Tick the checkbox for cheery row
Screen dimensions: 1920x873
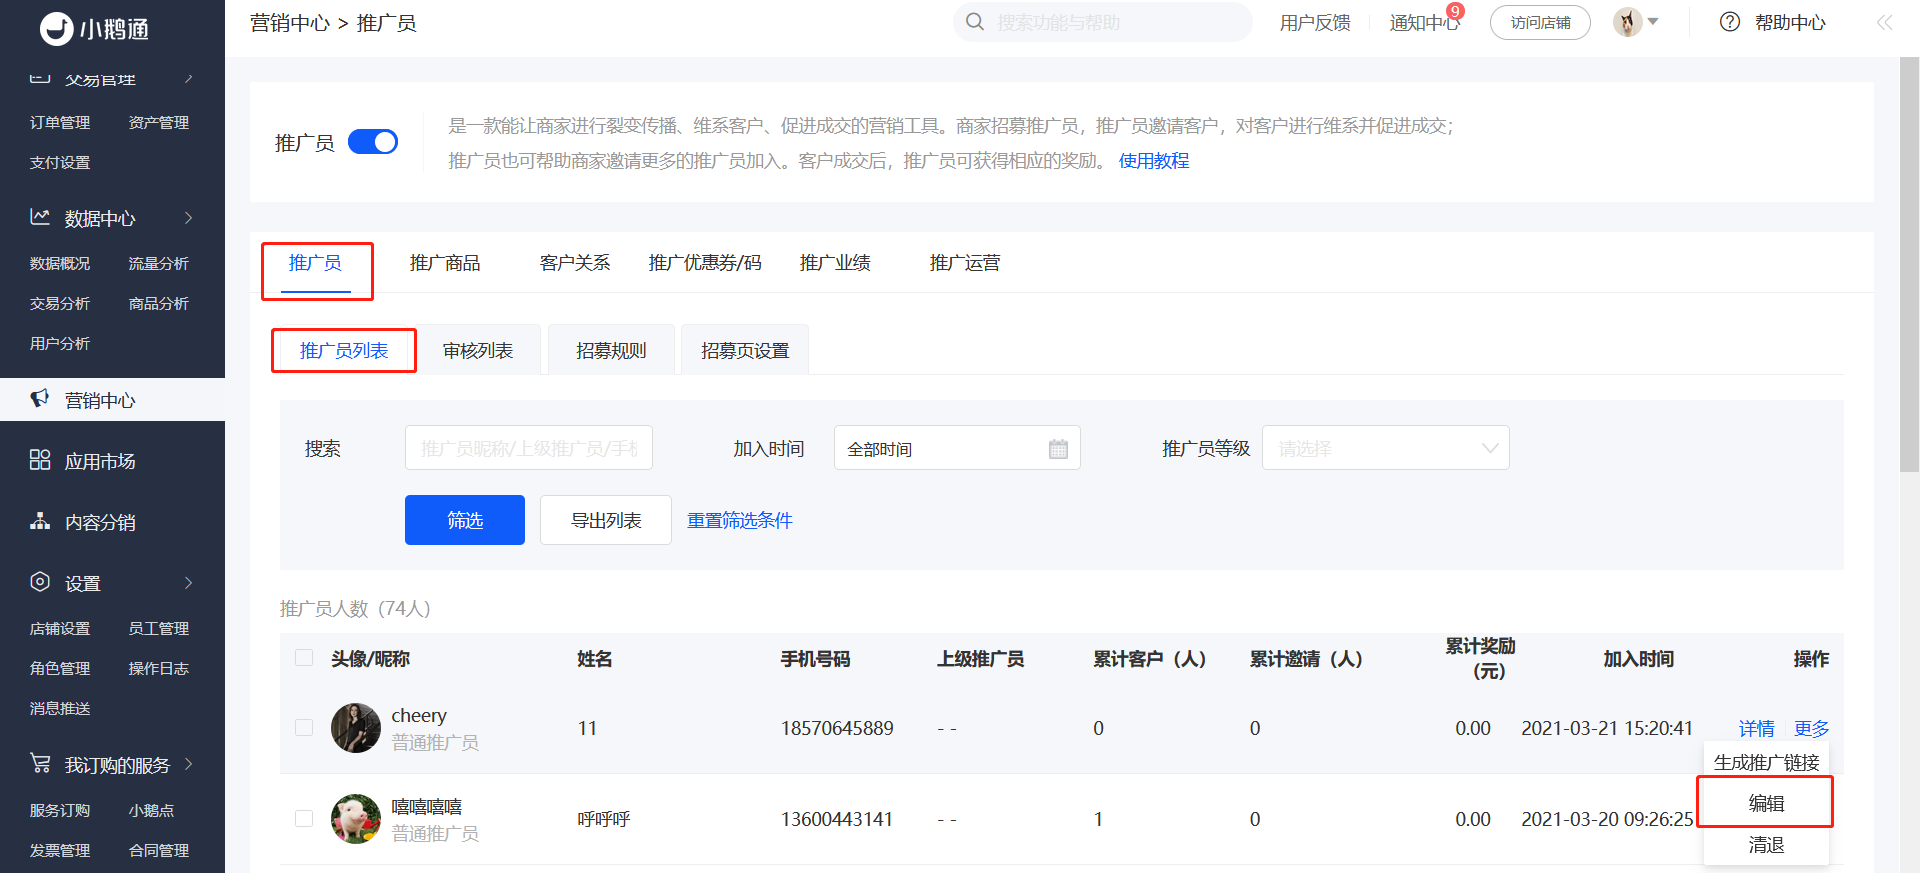tap(304, 728)
